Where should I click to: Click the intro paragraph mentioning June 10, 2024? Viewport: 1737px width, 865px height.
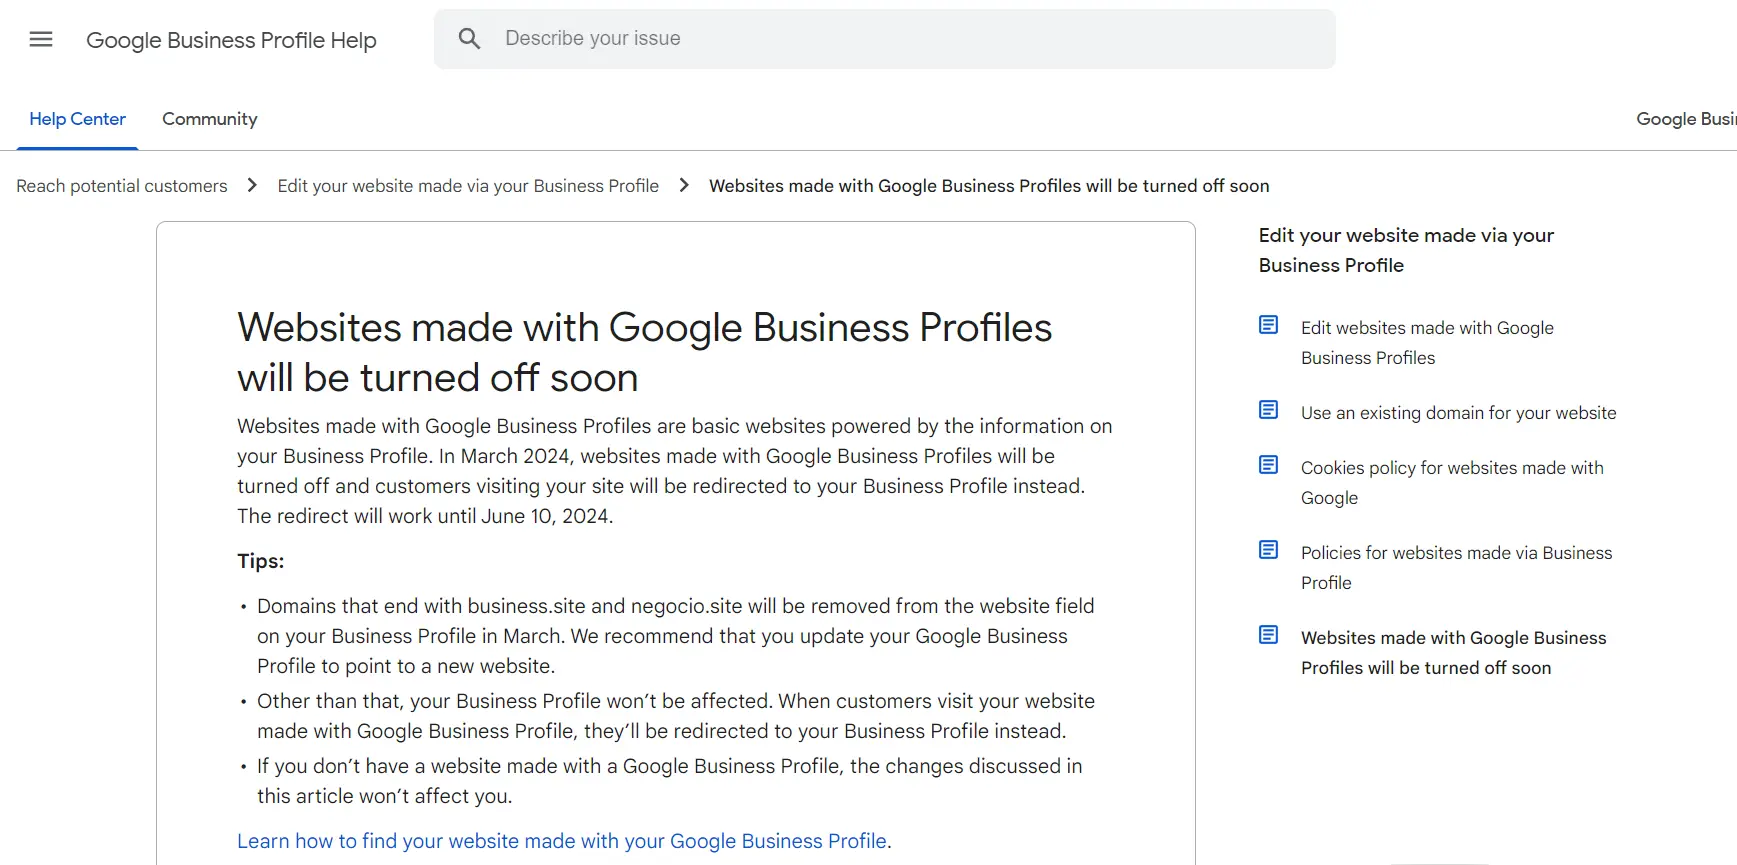(675, 471)
